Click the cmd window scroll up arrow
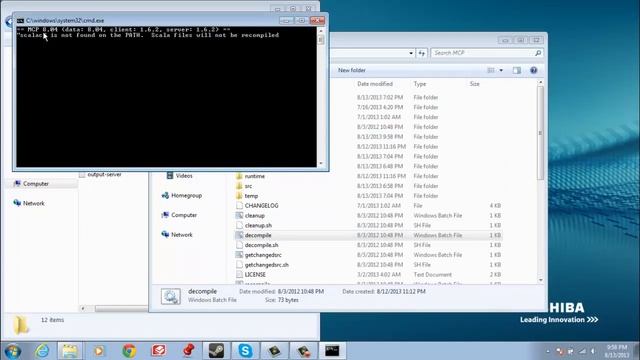The width and height of the screenshot is (640, 360). pyautogui.click(x=321, y=31)
